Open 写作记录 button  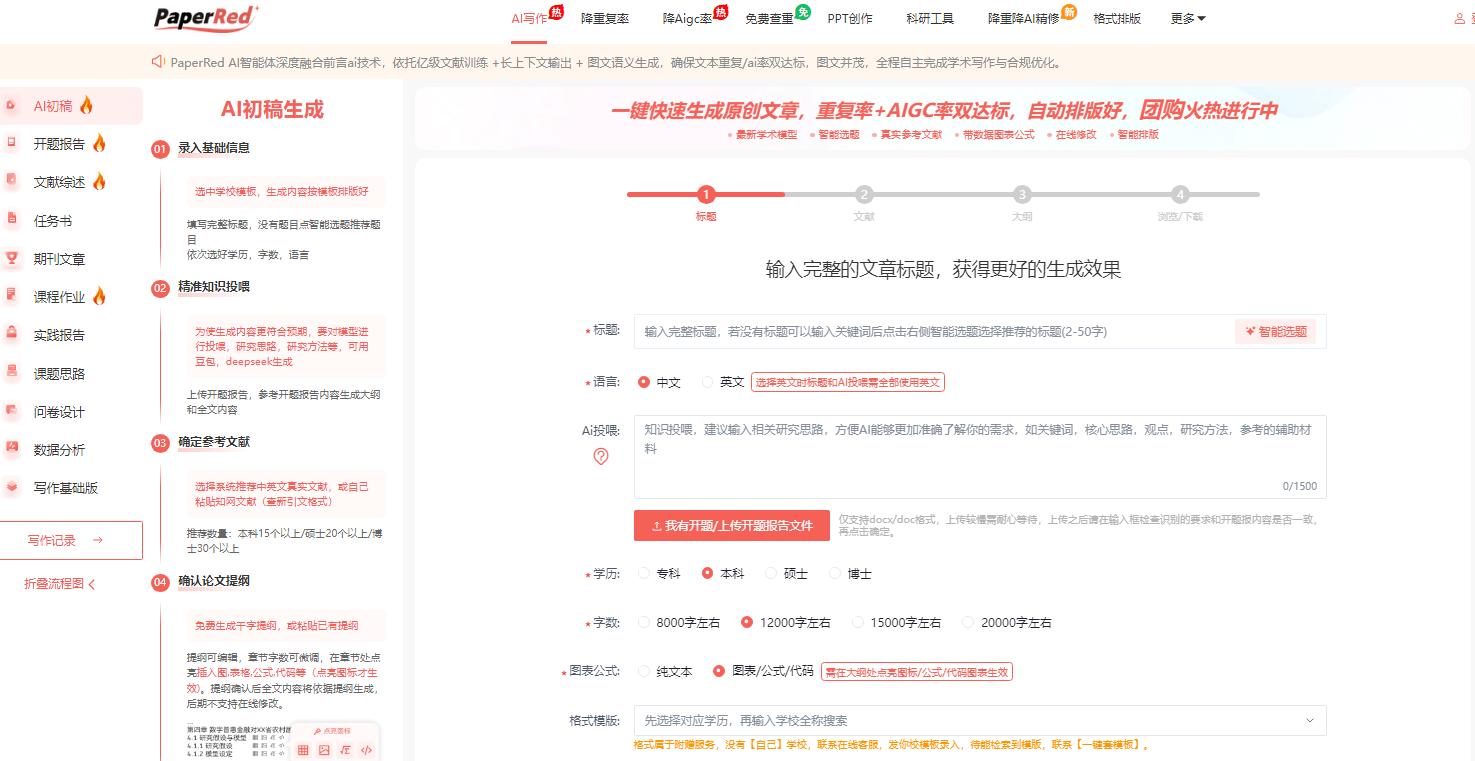pos(71,540)
